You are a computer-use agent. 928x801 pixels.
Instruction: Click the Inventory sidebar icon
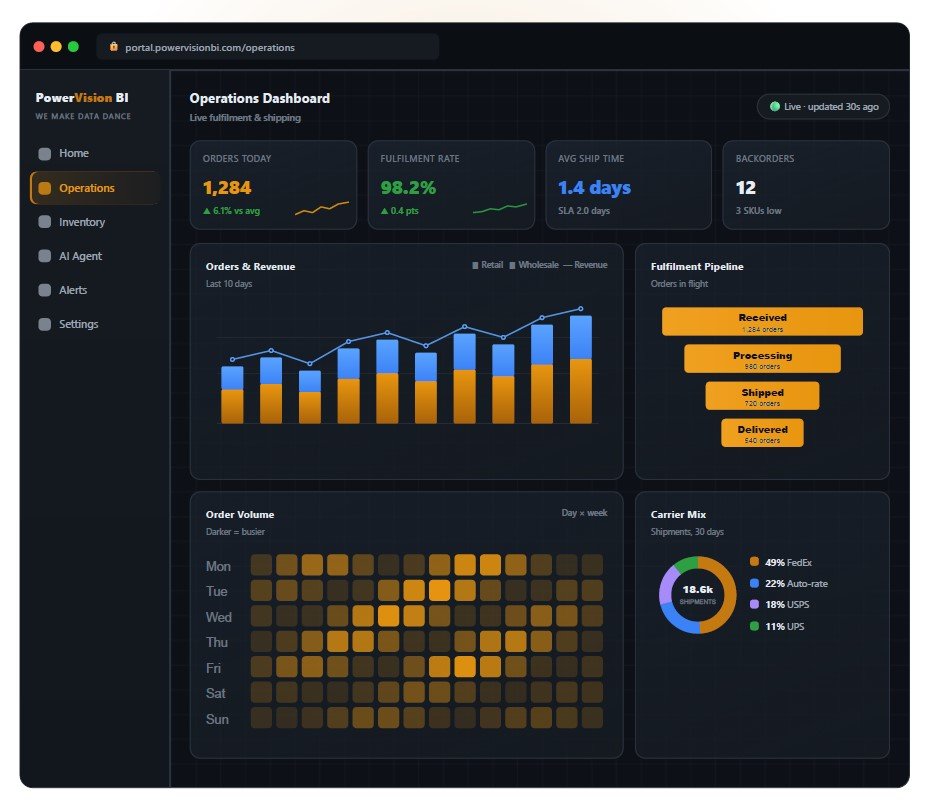[x=44, y=222]
